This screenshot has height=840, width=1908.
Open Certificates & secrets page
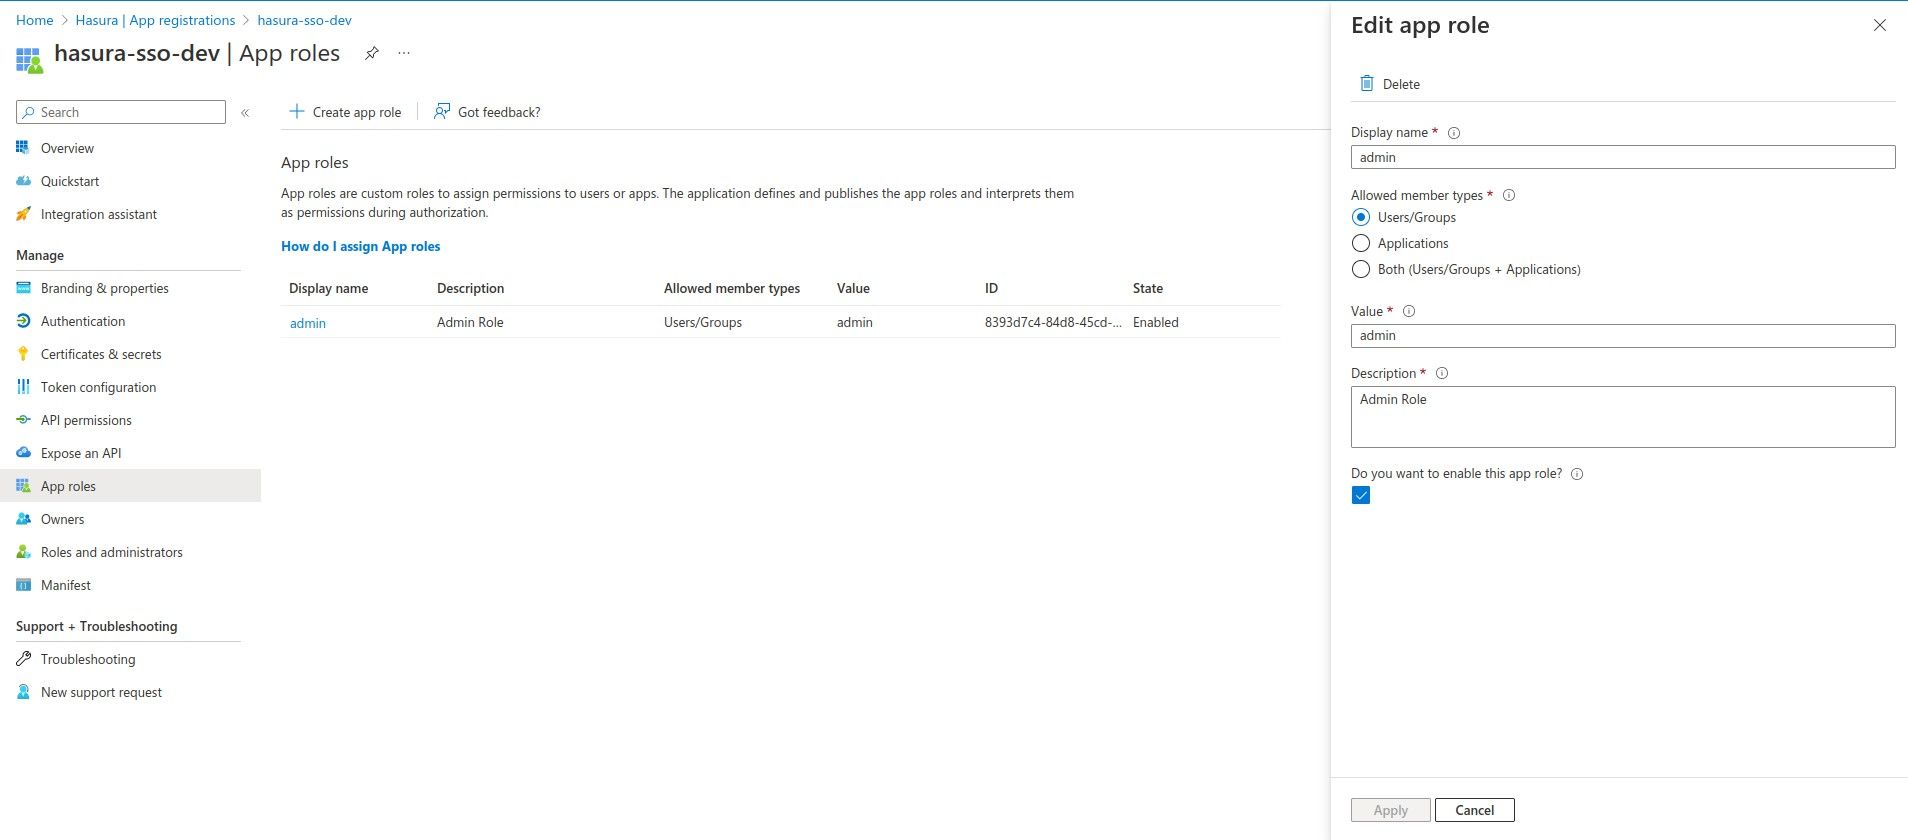click(101, 354)
